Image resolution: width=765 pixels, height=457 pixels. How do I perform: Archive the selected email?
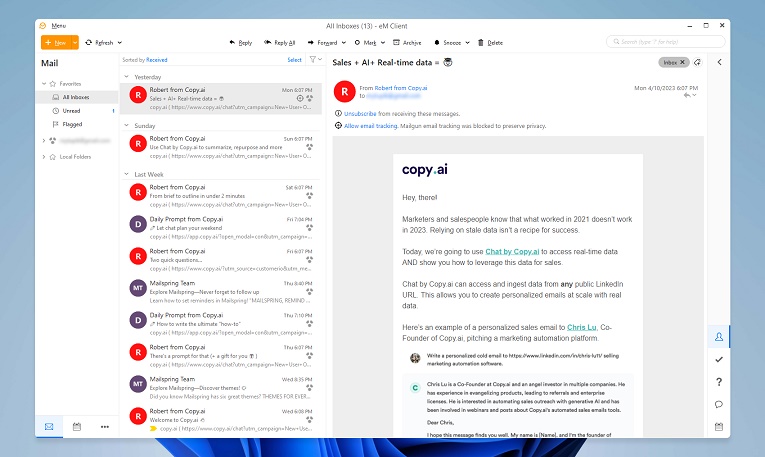[407, 42]
